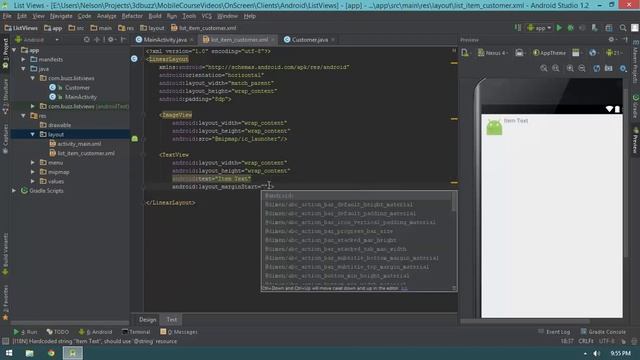The image size is (640, 360).
Task: Collapse the app node in project tree
Action: [14, 50]
